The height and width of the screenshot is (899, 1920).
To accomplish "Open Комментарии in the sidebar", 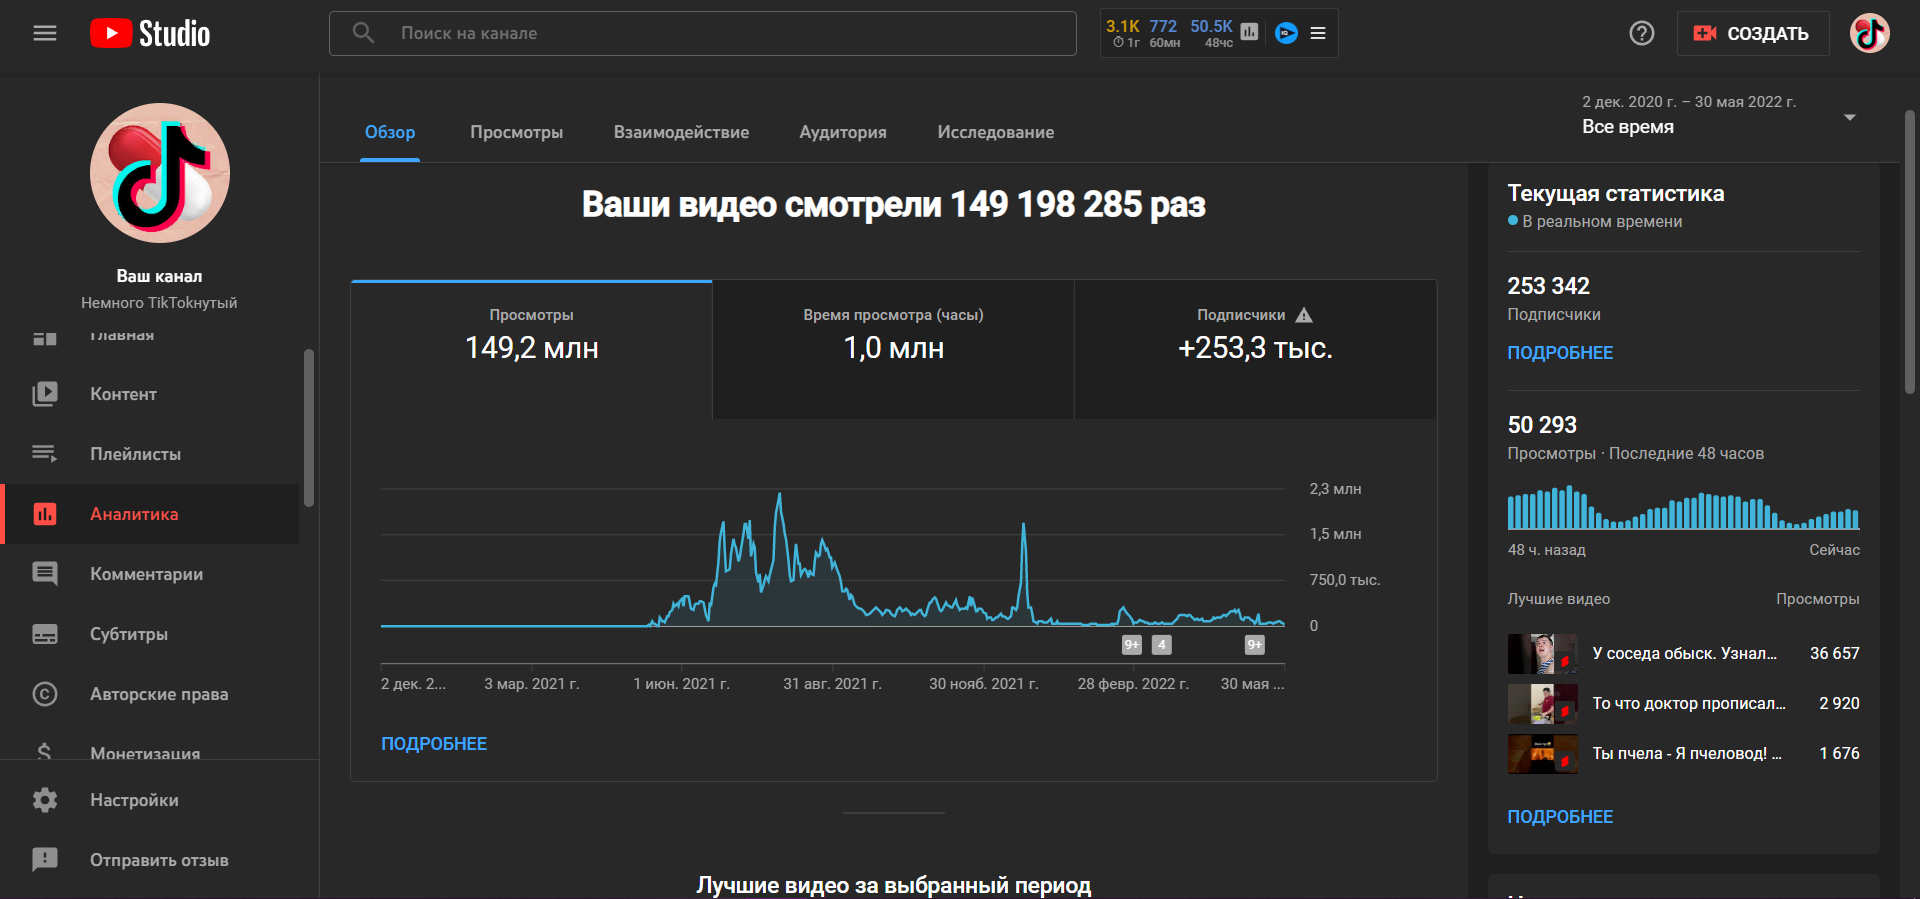I will point(150,574).
